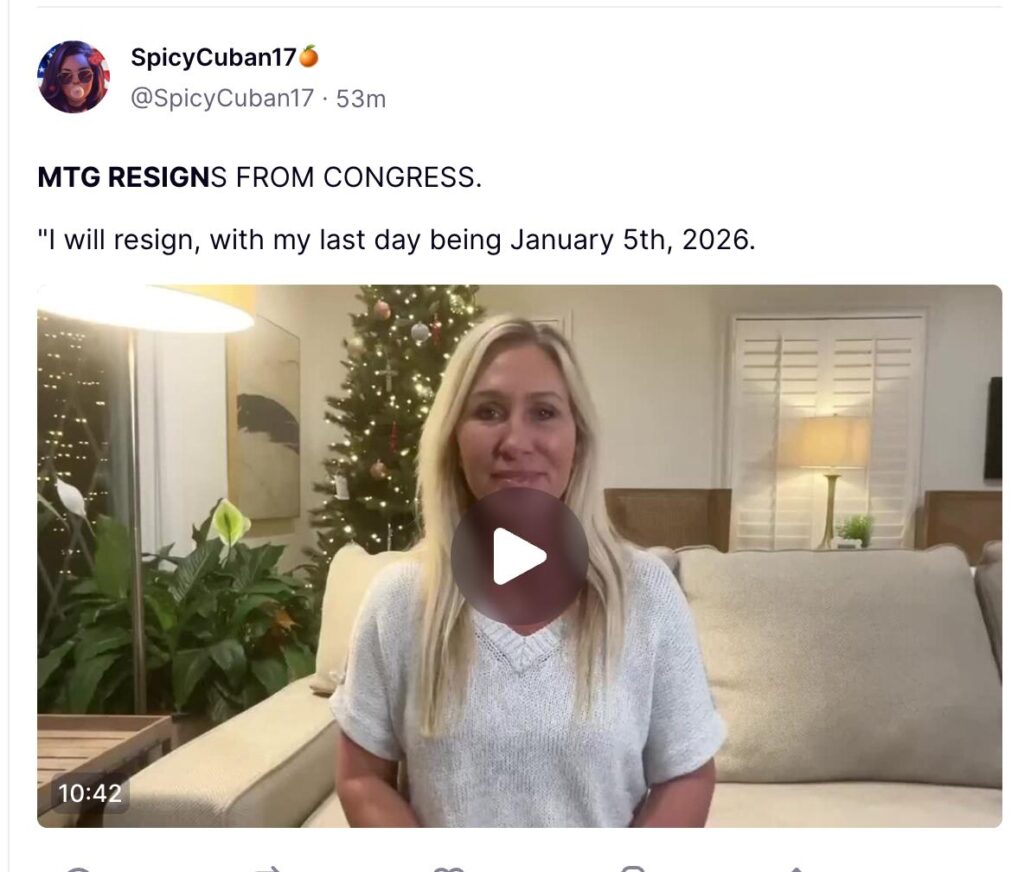Play the MTG resignation video
The width and height of the screenshot is (1024, 872).
[519, 556]
